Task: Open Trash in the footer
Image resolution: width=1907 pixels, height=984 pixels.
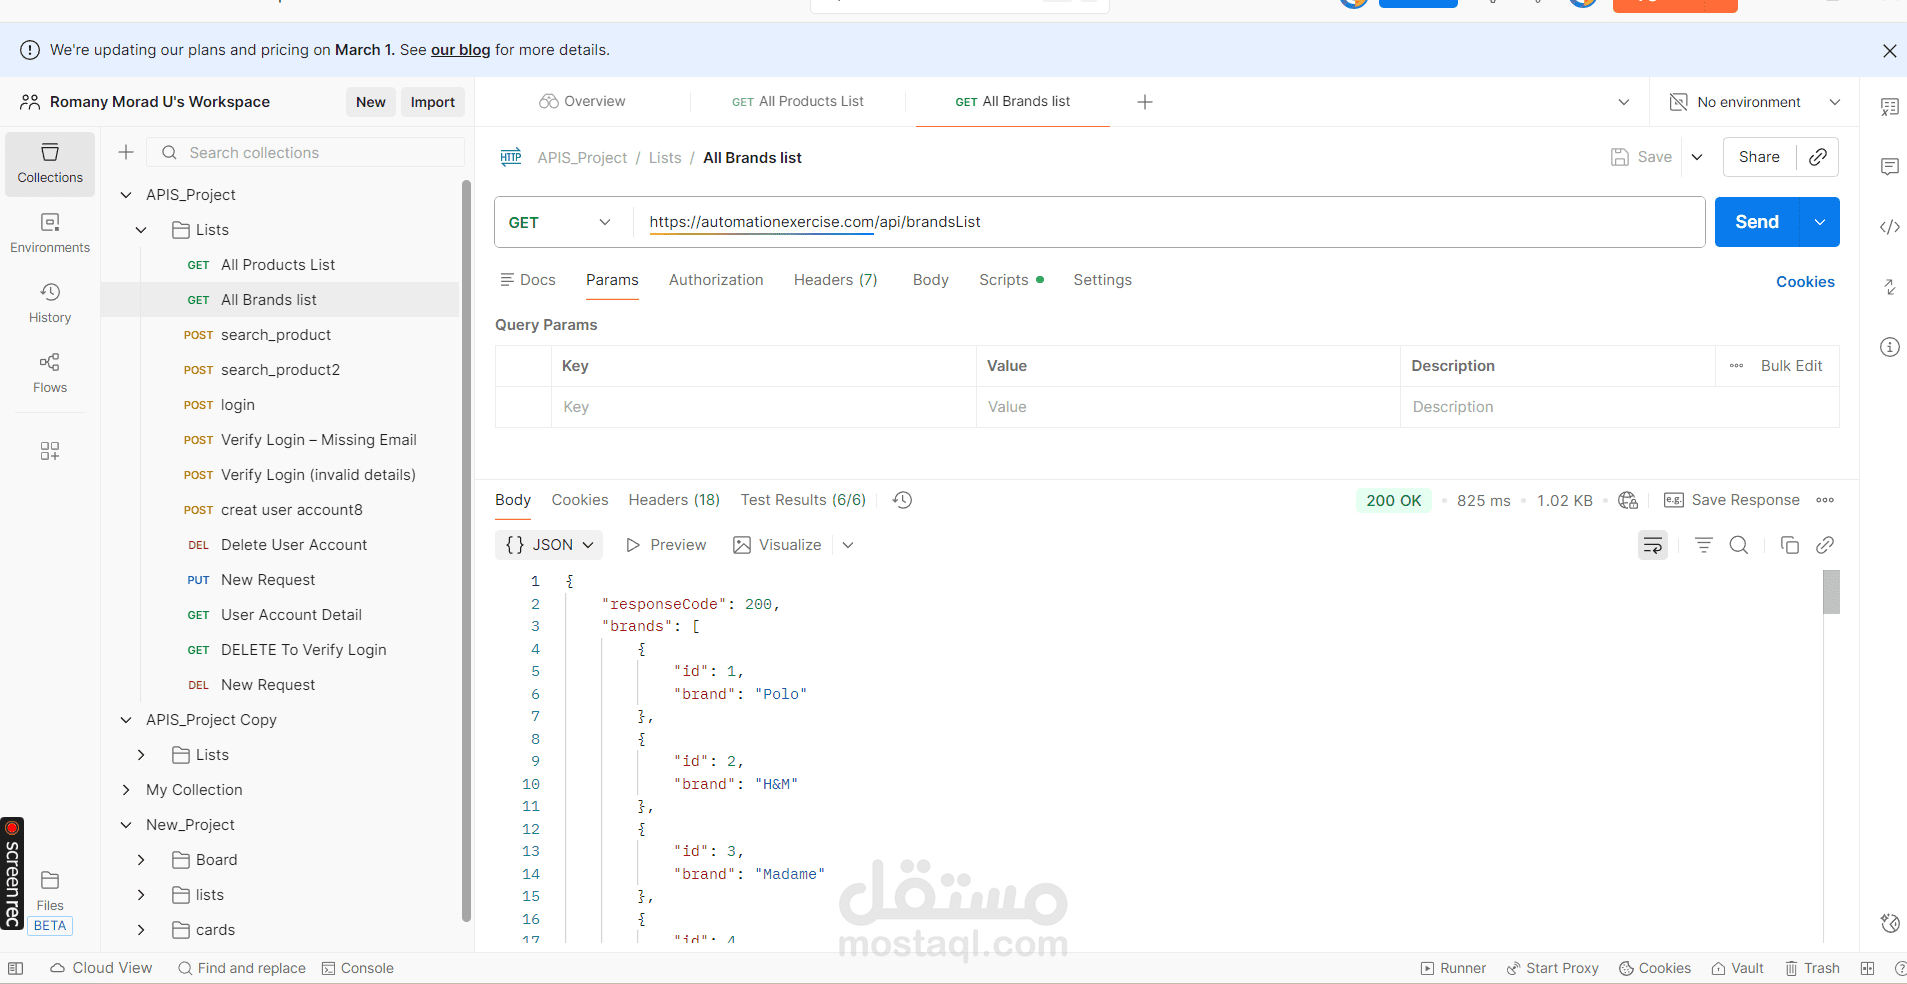Action: [x=1813, y=968]
